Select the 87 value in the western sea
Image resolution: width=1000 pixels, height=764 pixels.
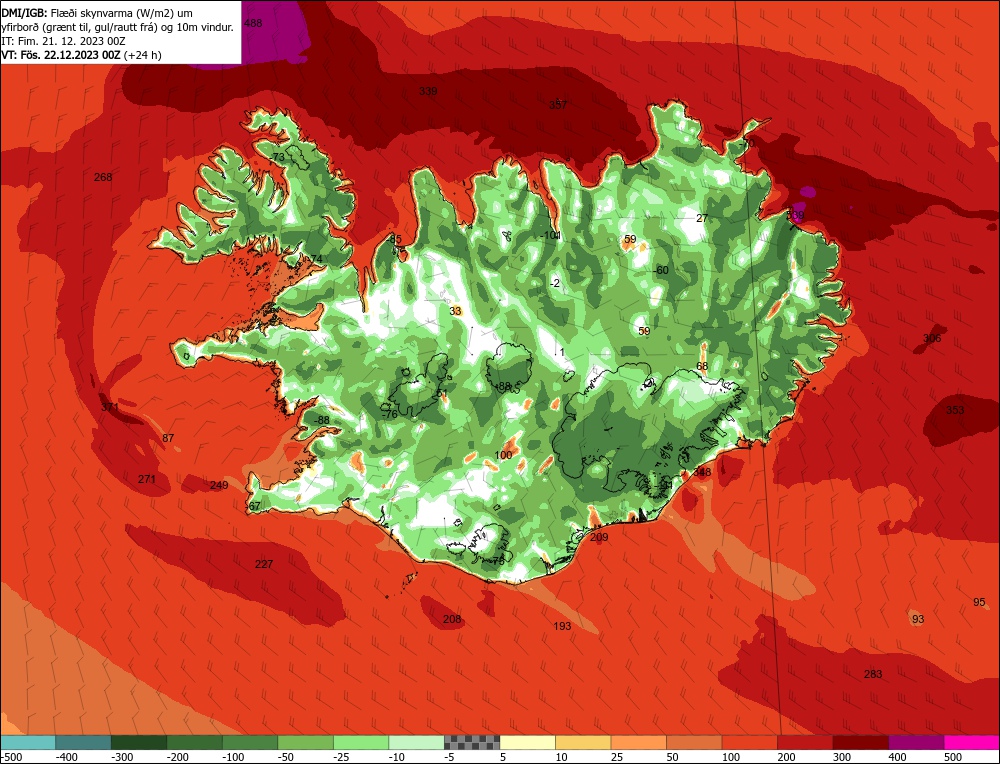point(168,438)
